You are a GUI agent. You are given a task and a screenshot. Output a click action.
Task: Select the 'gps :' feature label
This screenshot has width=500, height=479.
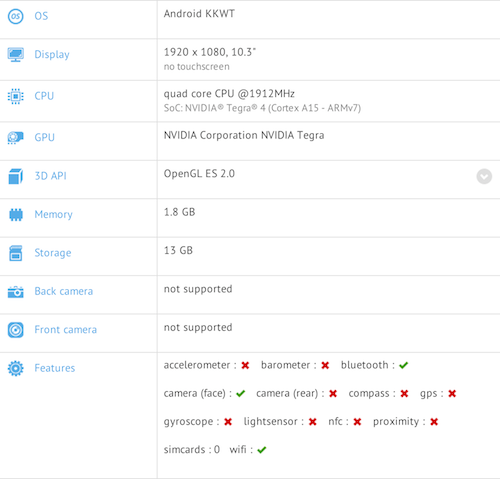(x=432, y=394)
